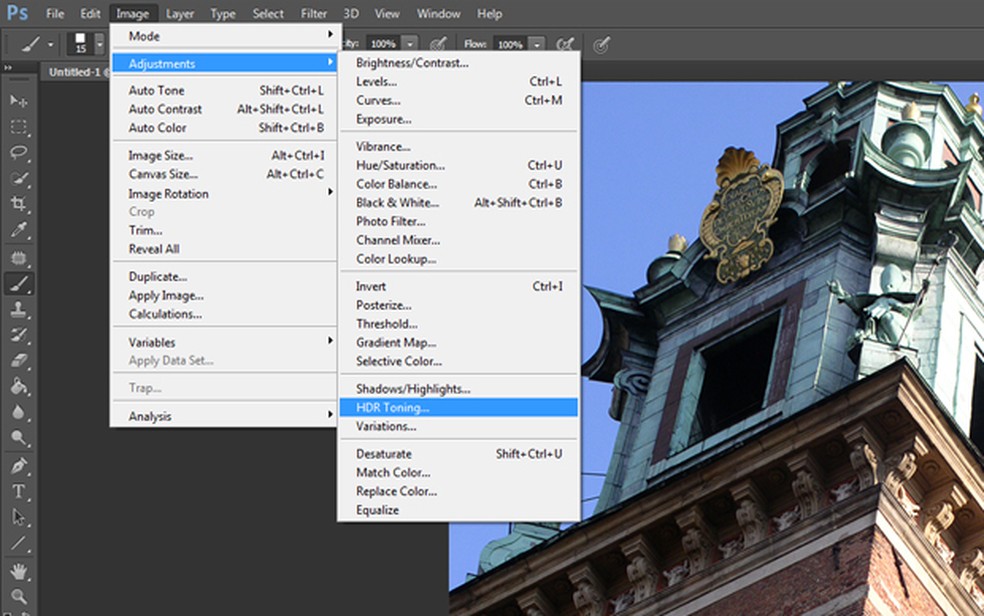Open the brush preset picker dropdown
The image size is (984, 616).
click(x=99, y=45)
